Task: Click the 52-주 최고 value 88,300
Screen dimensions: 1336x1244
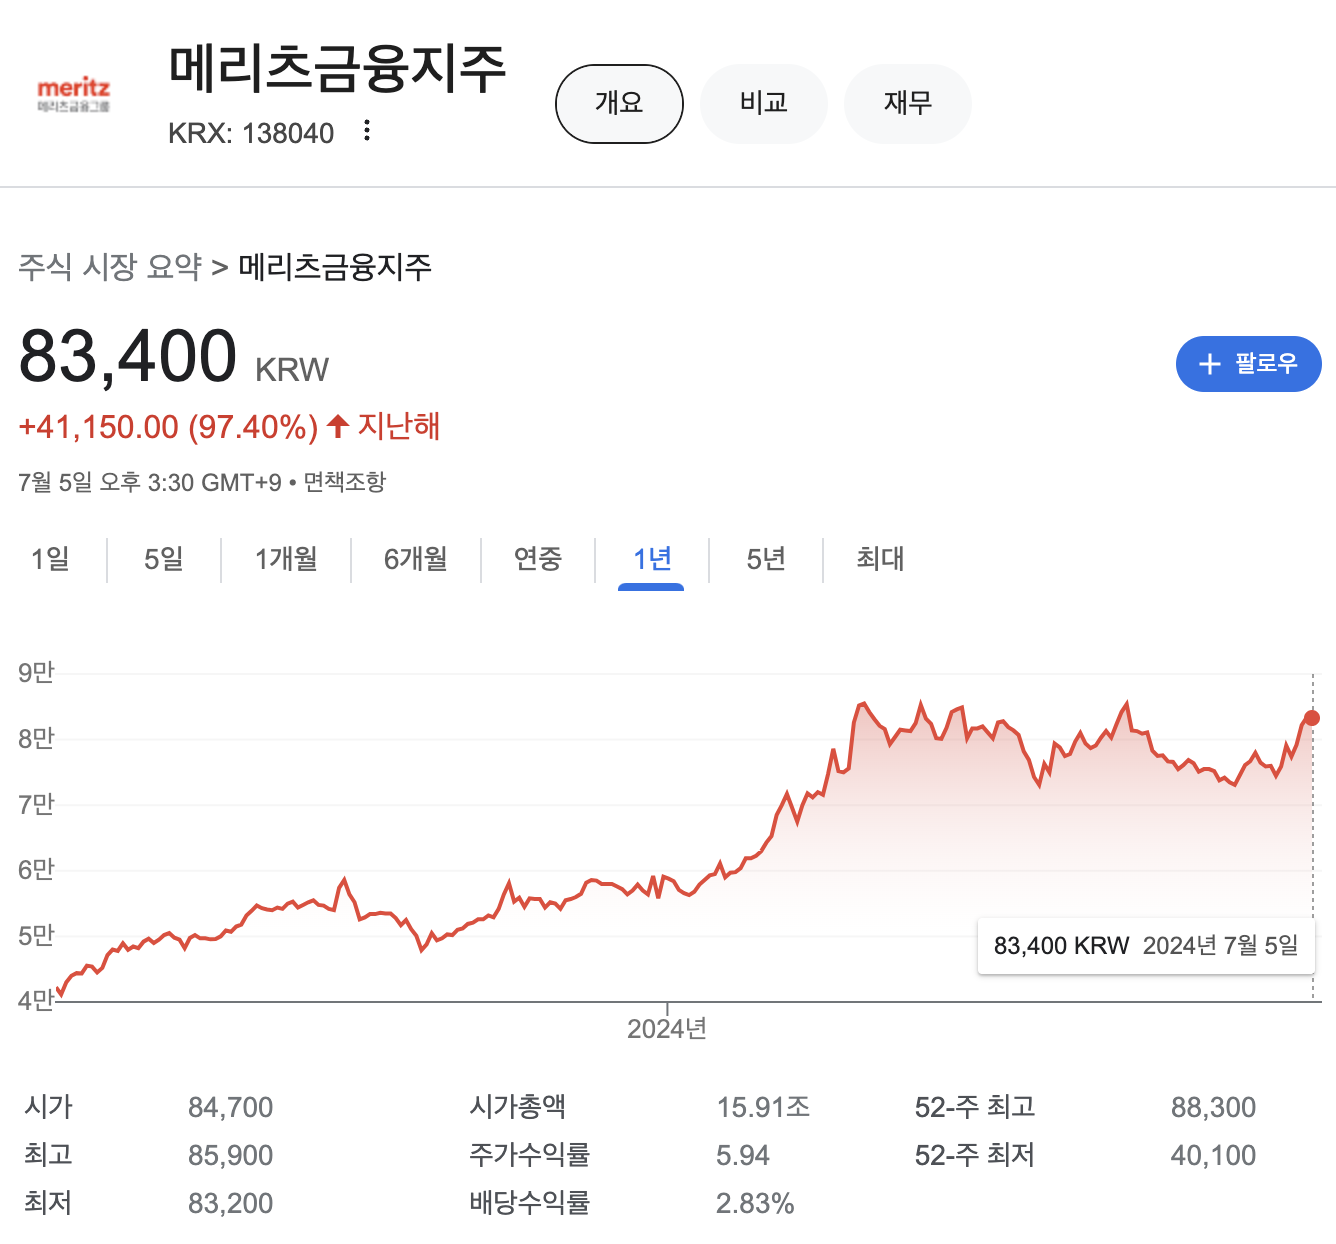Action: coord(1213,1107)
